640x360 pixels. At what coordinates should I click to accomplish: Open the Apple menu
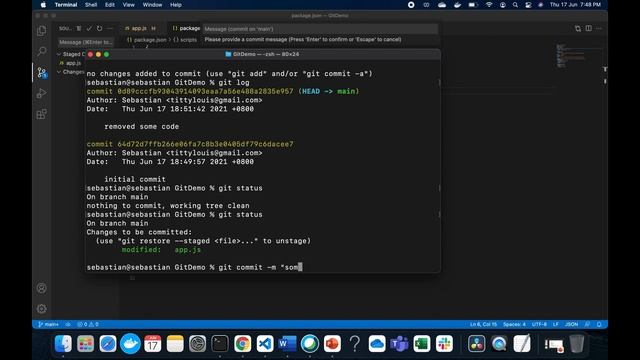pyautogui.click(x=43, y=5)
